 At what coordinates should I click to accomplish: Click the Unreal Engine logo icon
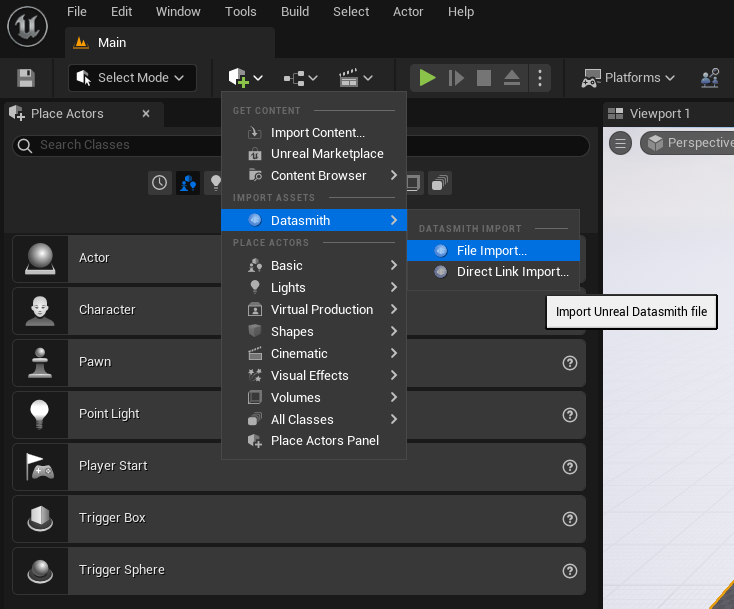click(x=28, y=26)
